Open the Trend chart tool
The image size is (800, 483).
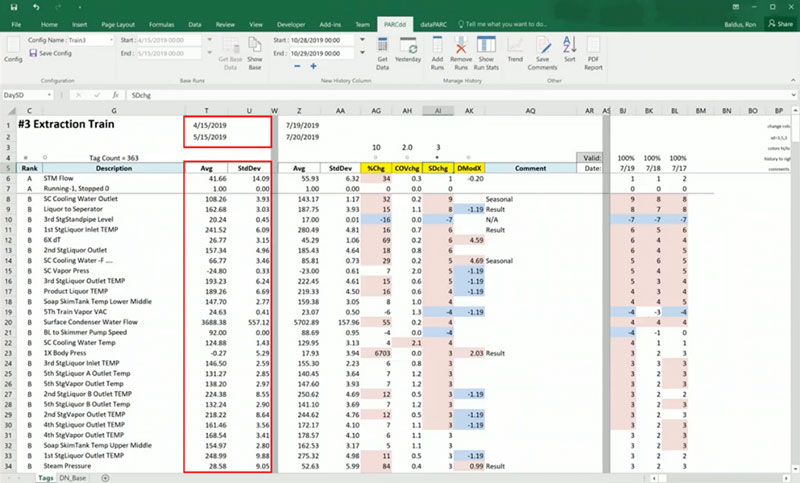coord(515,50)
